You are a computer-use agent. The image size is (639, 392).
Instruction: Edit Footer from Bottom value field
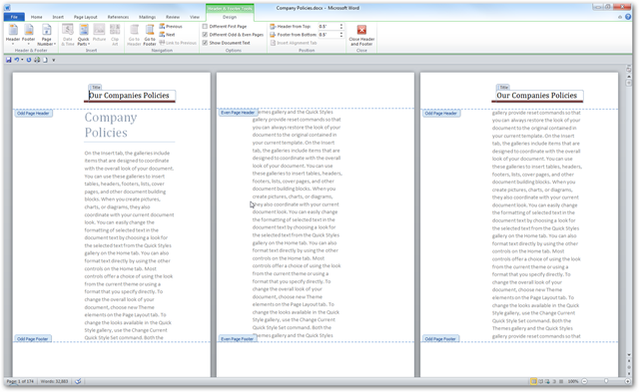point(328,35)
